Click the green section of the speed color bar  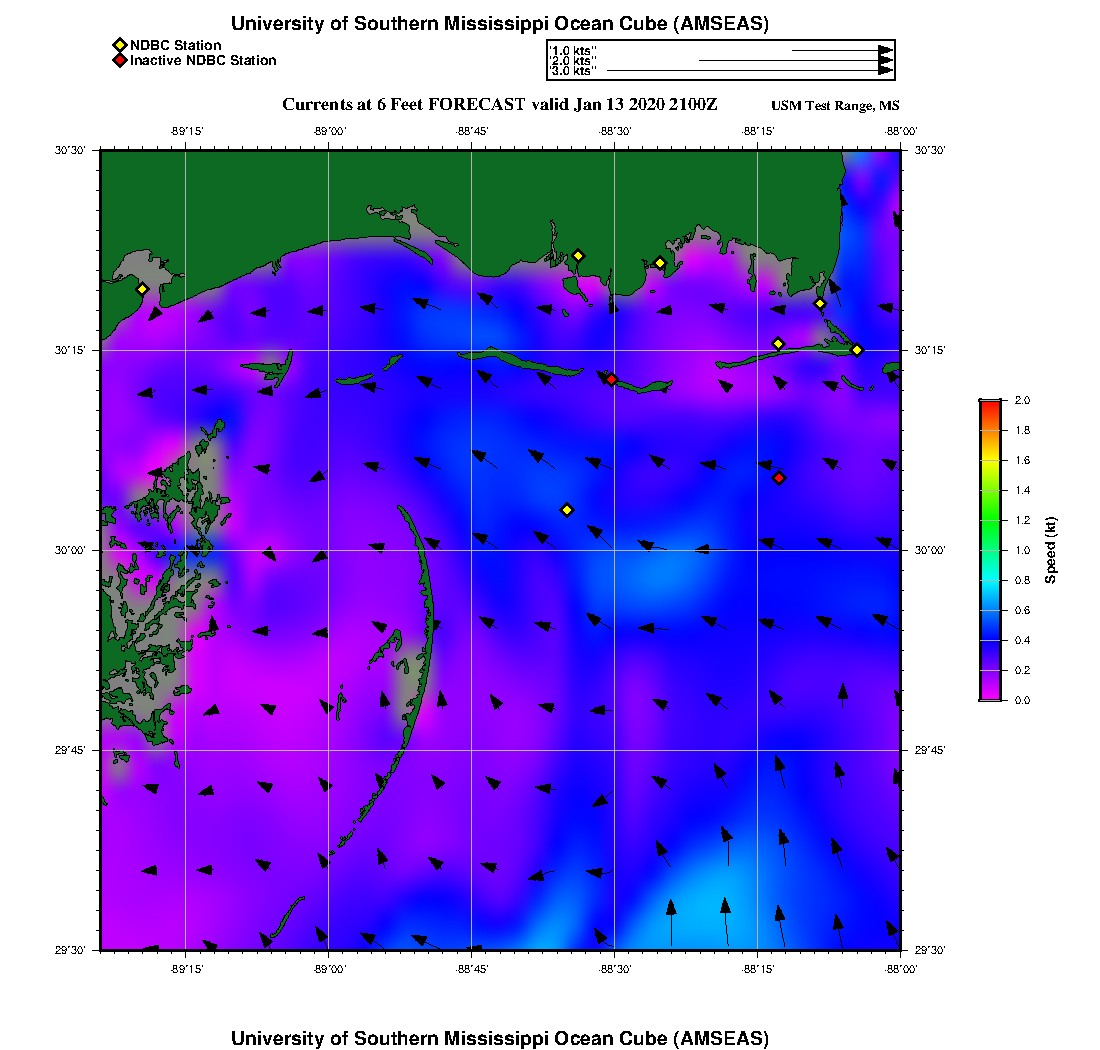(991, 519)
